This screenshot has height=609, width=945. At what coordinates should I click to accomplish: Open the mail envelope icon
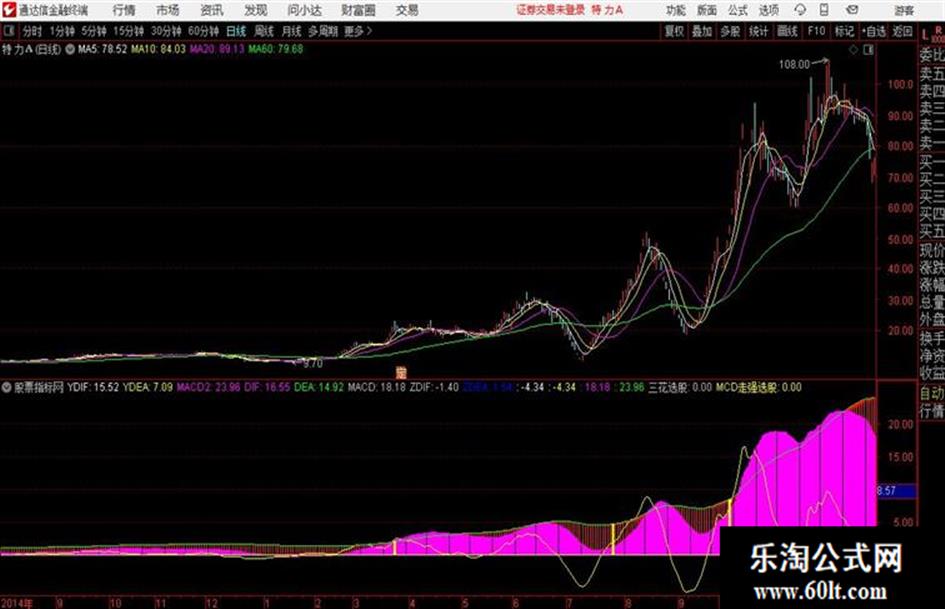click(852, 10)
